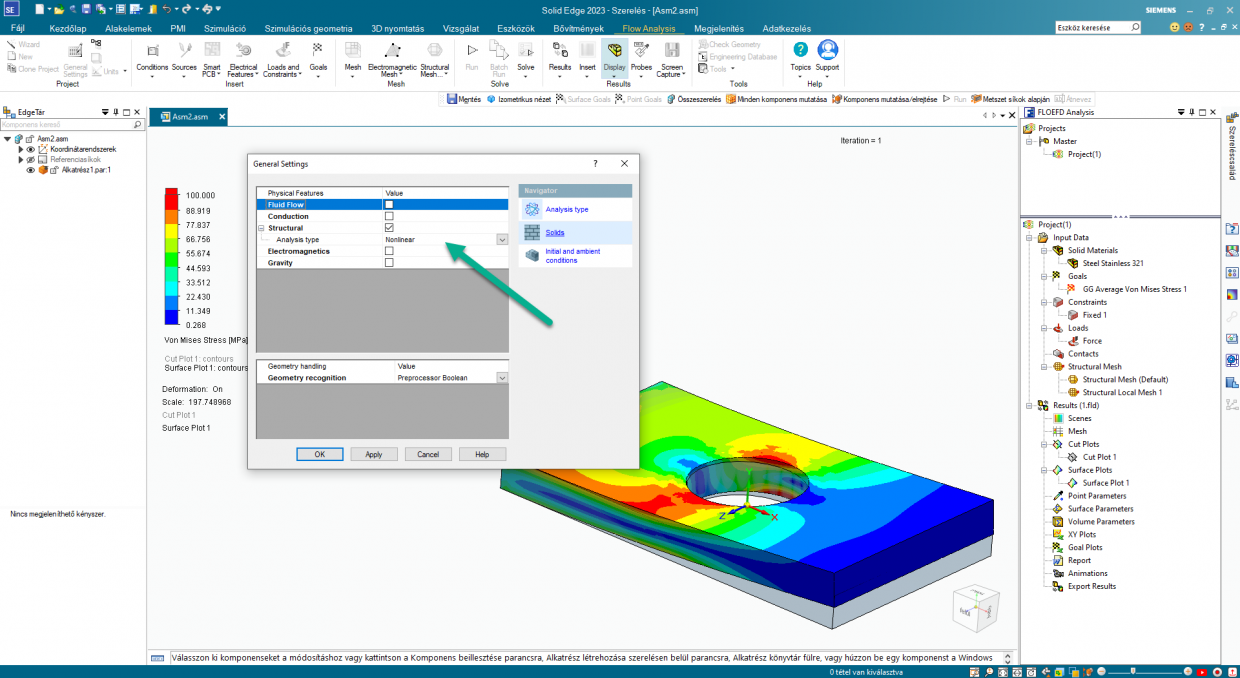Uncheck the Structural checkbox
The height and width of the screenshot is (678, 1240).
coord(389,228)
